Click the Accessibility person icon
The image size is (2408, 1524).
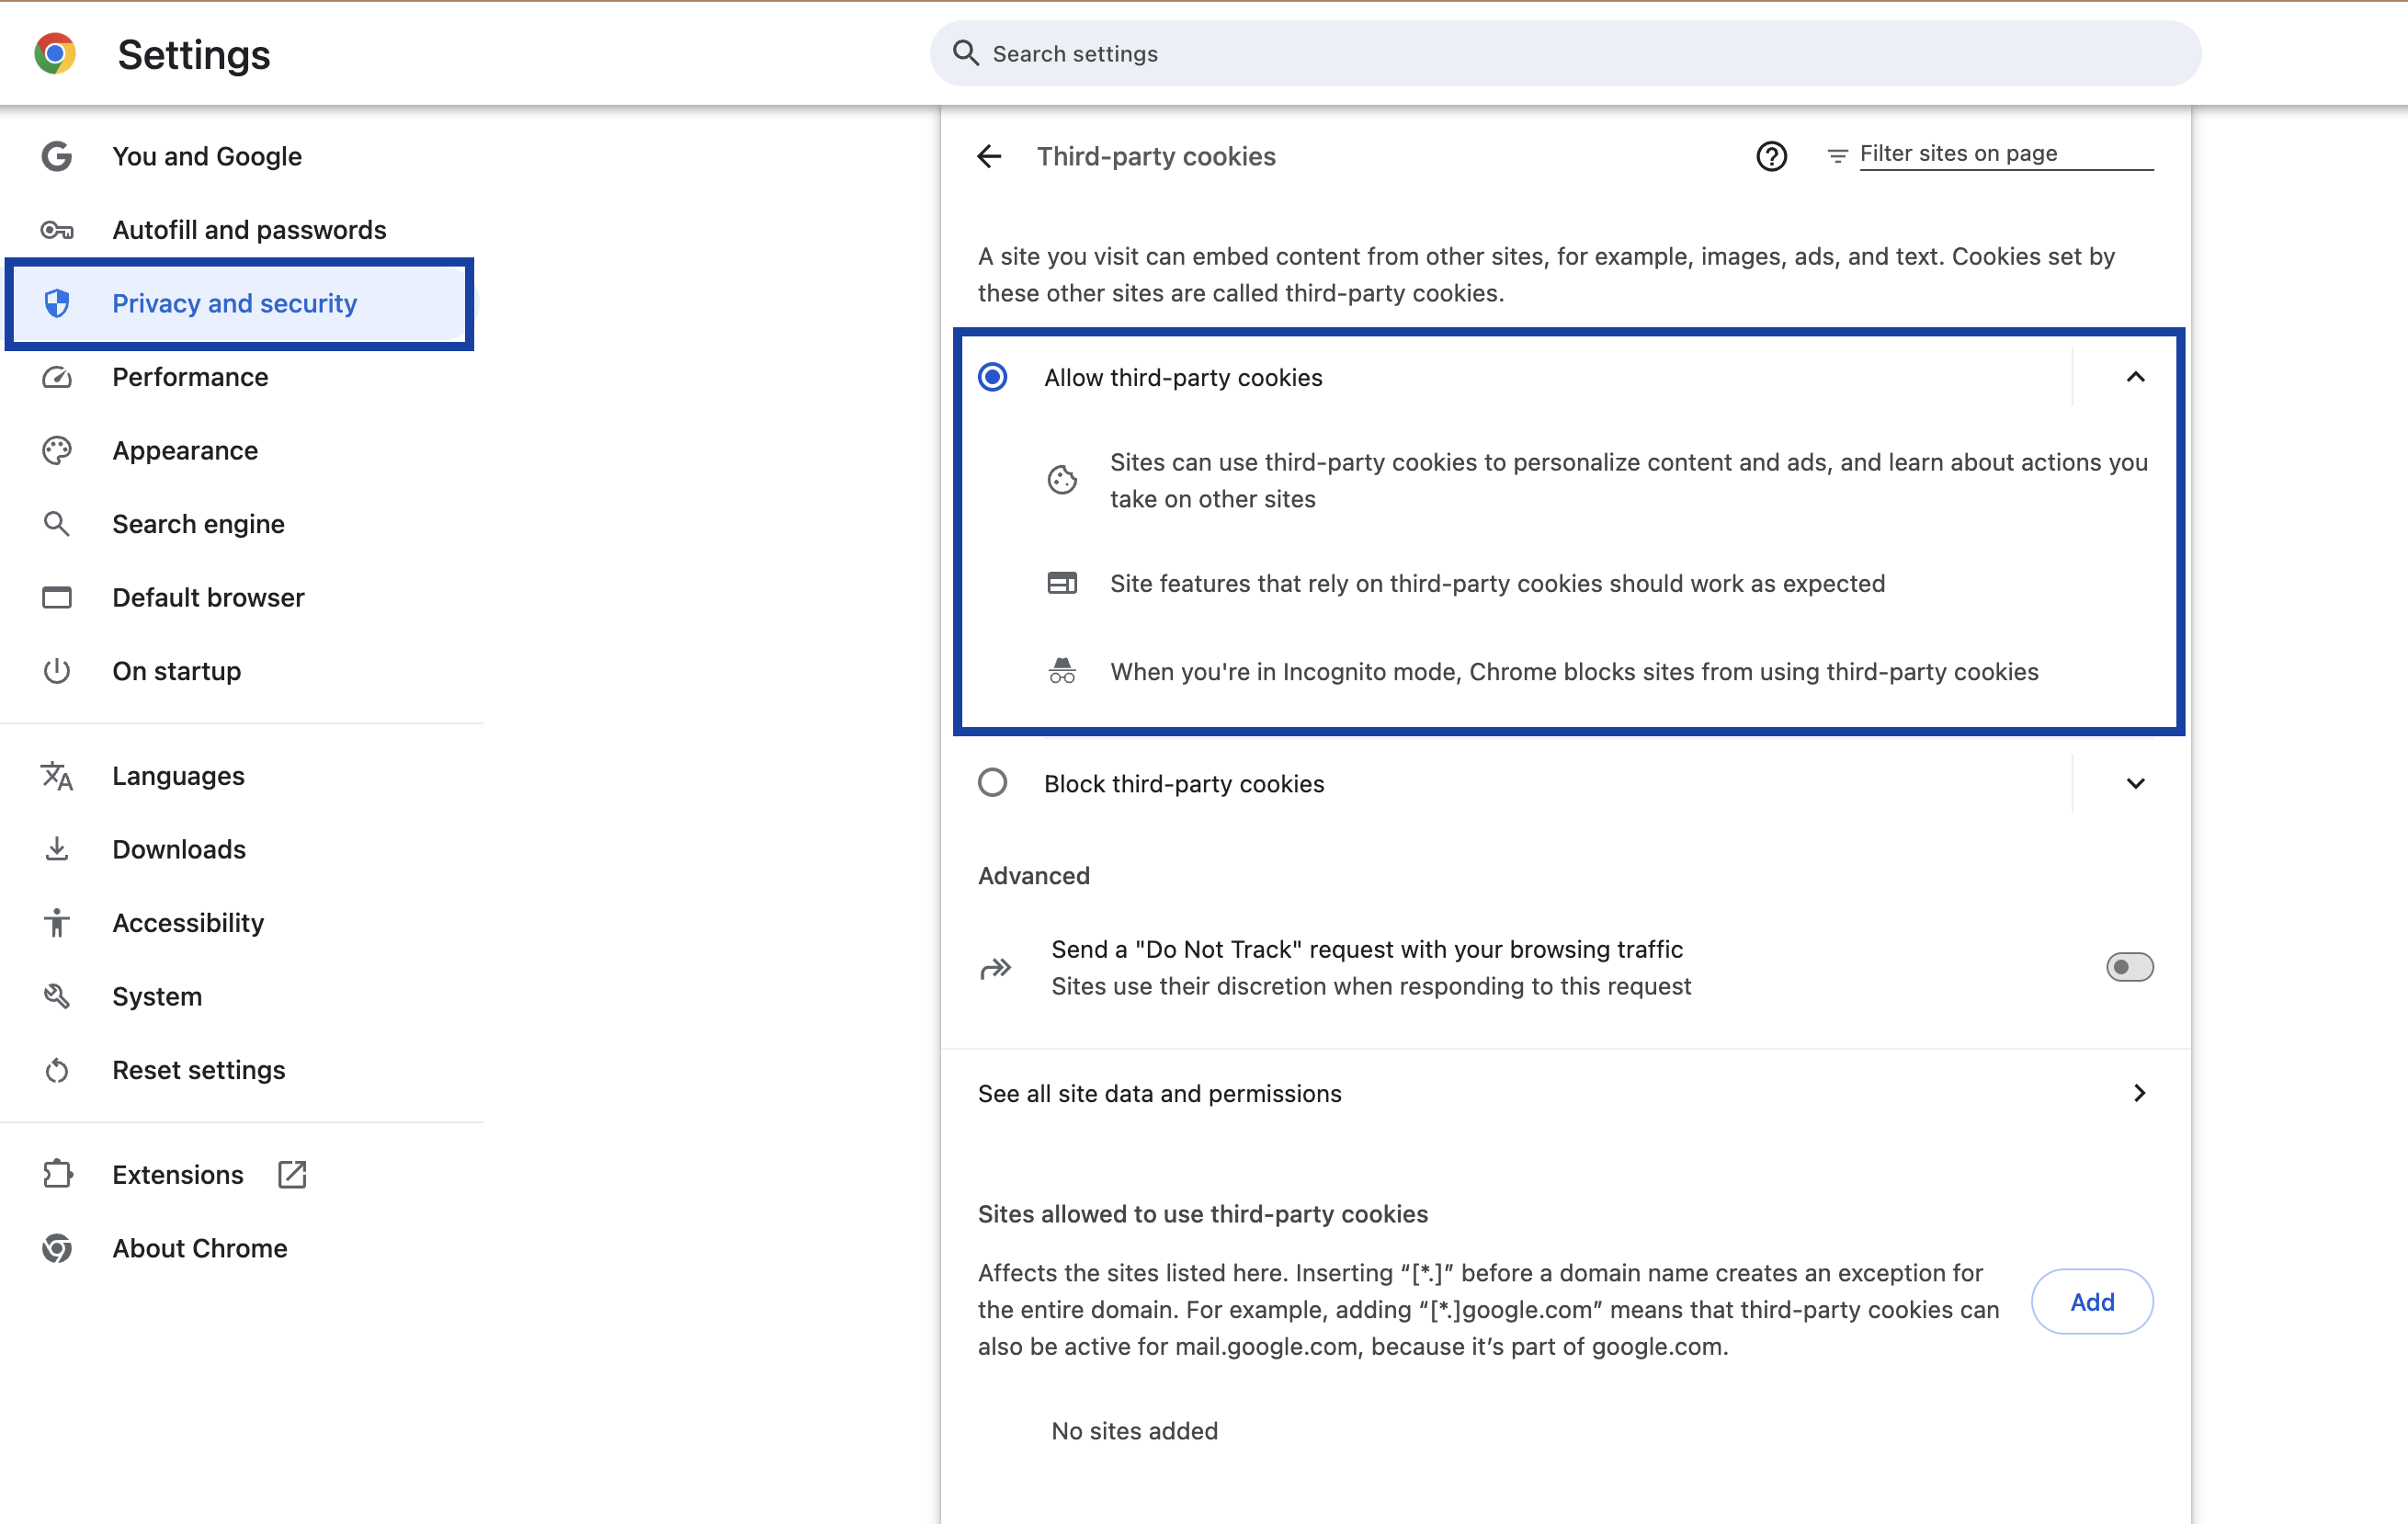click(x=57, y=923)
